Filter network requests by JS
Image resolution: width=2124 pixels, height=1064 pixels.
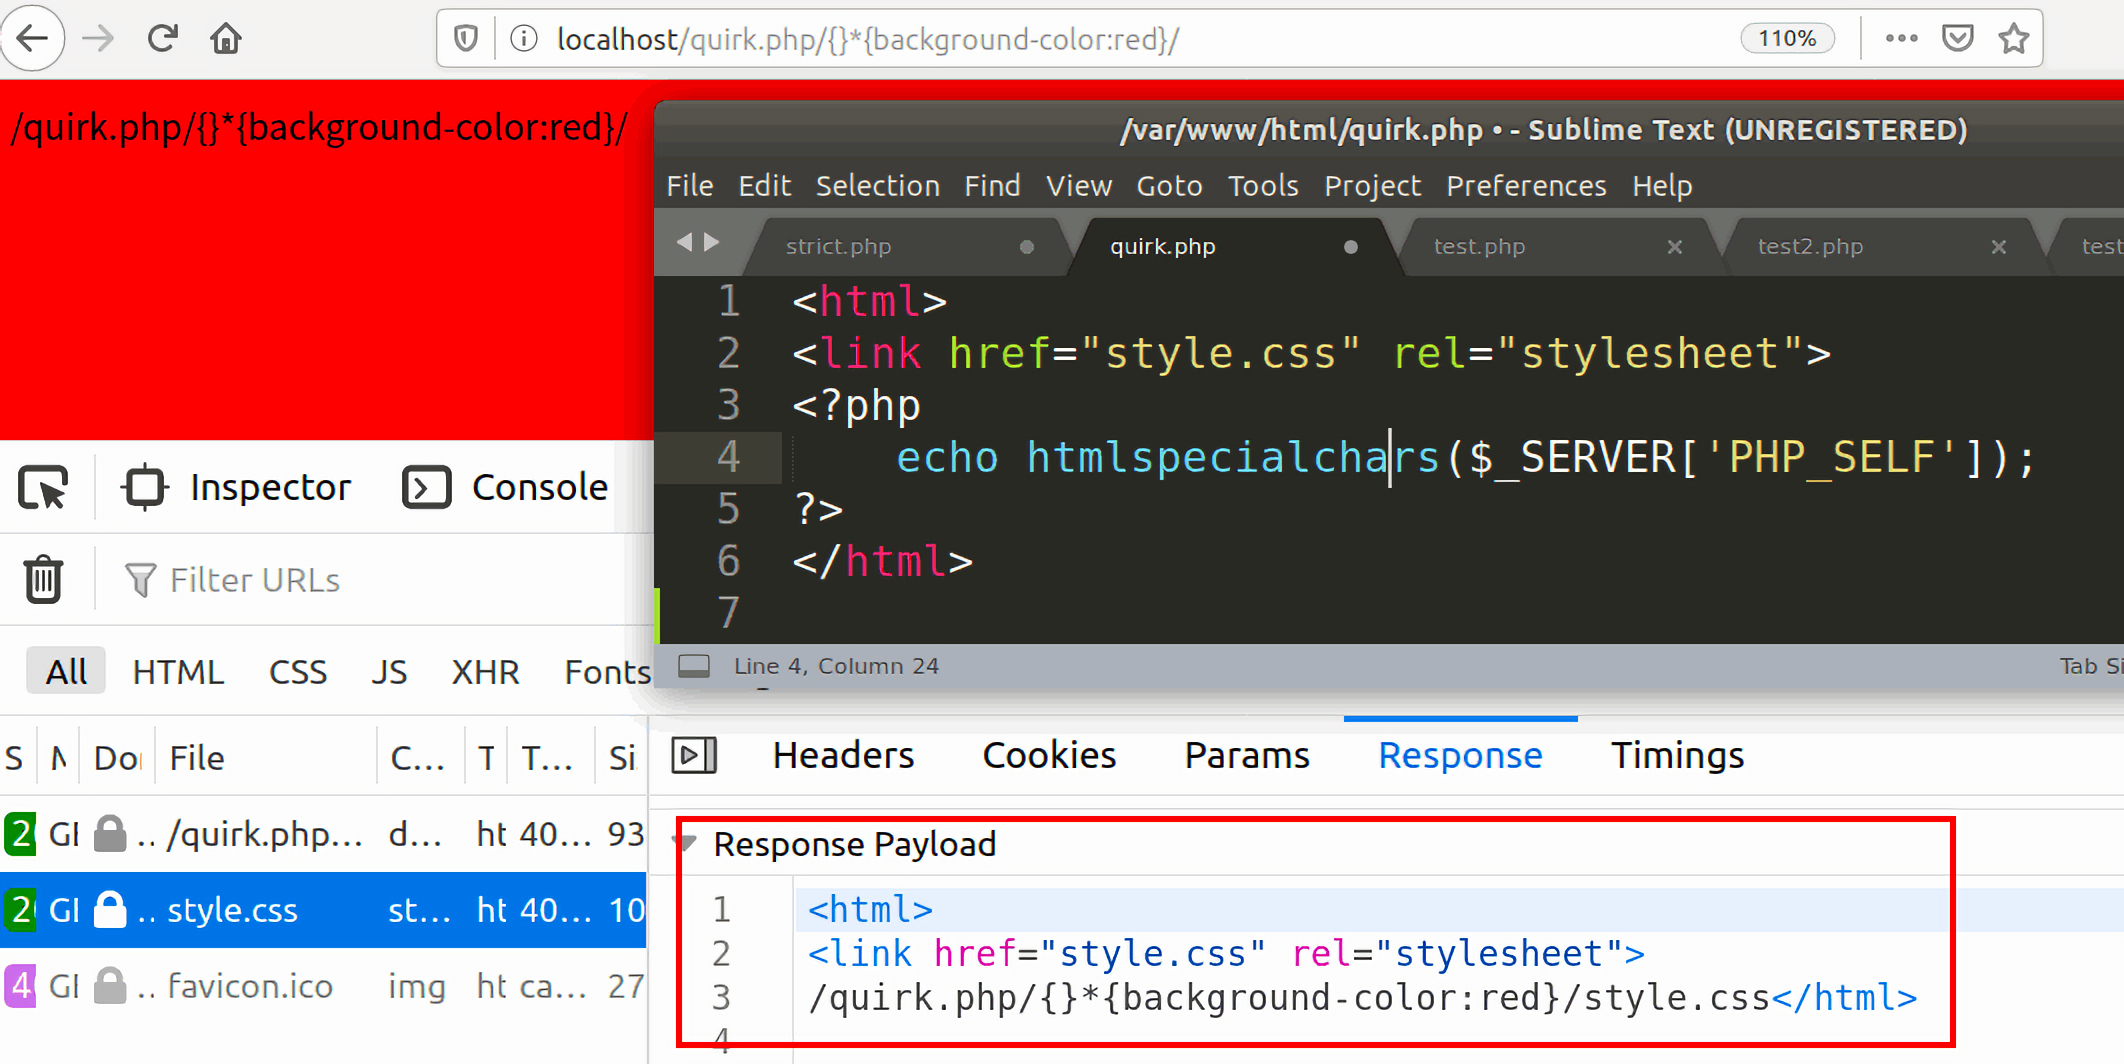click(389, 672)
